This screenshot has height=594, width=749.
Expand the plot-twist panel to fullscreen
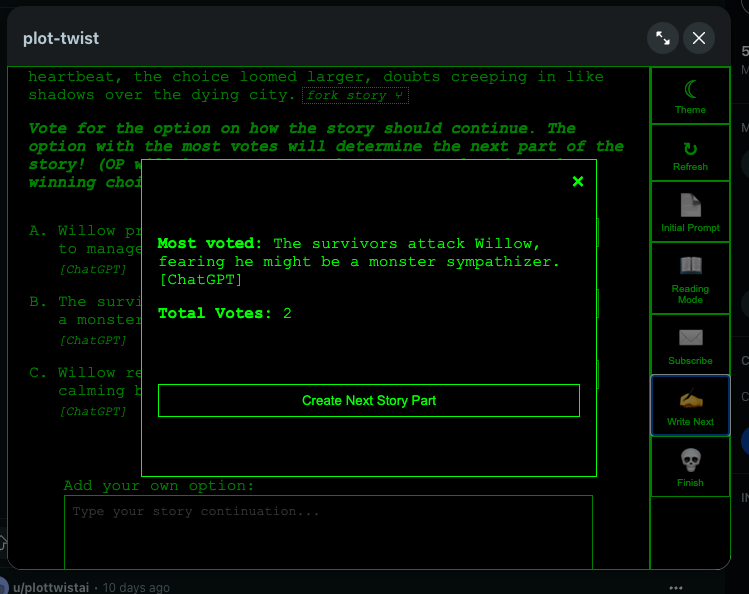point(663,38)
